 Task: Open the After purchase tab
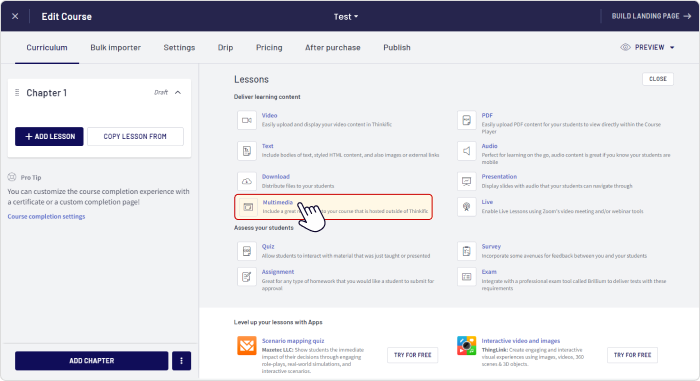333,47
